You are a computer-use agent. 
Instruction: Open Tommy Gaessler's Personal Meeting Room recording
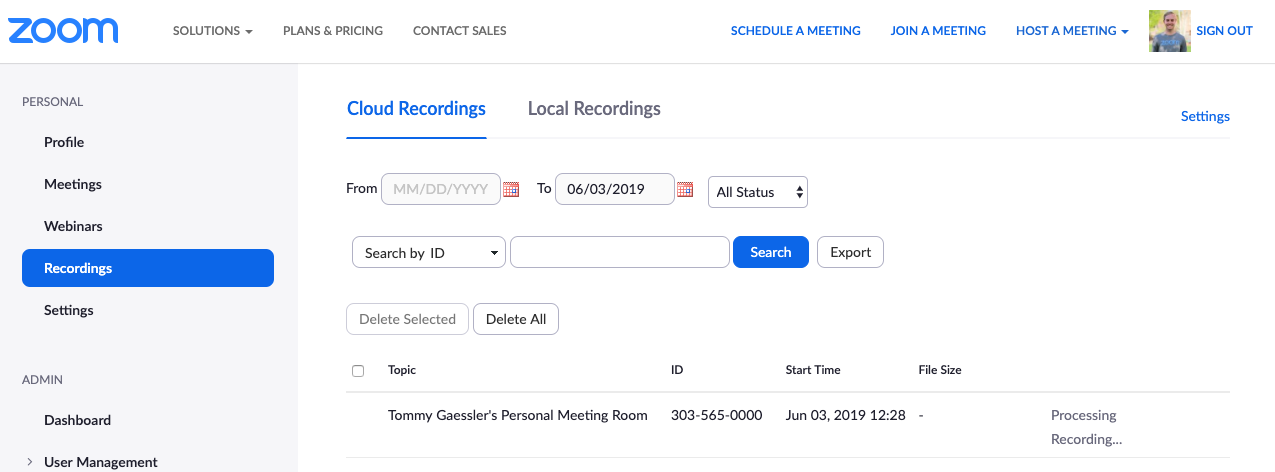coord(518,415)
